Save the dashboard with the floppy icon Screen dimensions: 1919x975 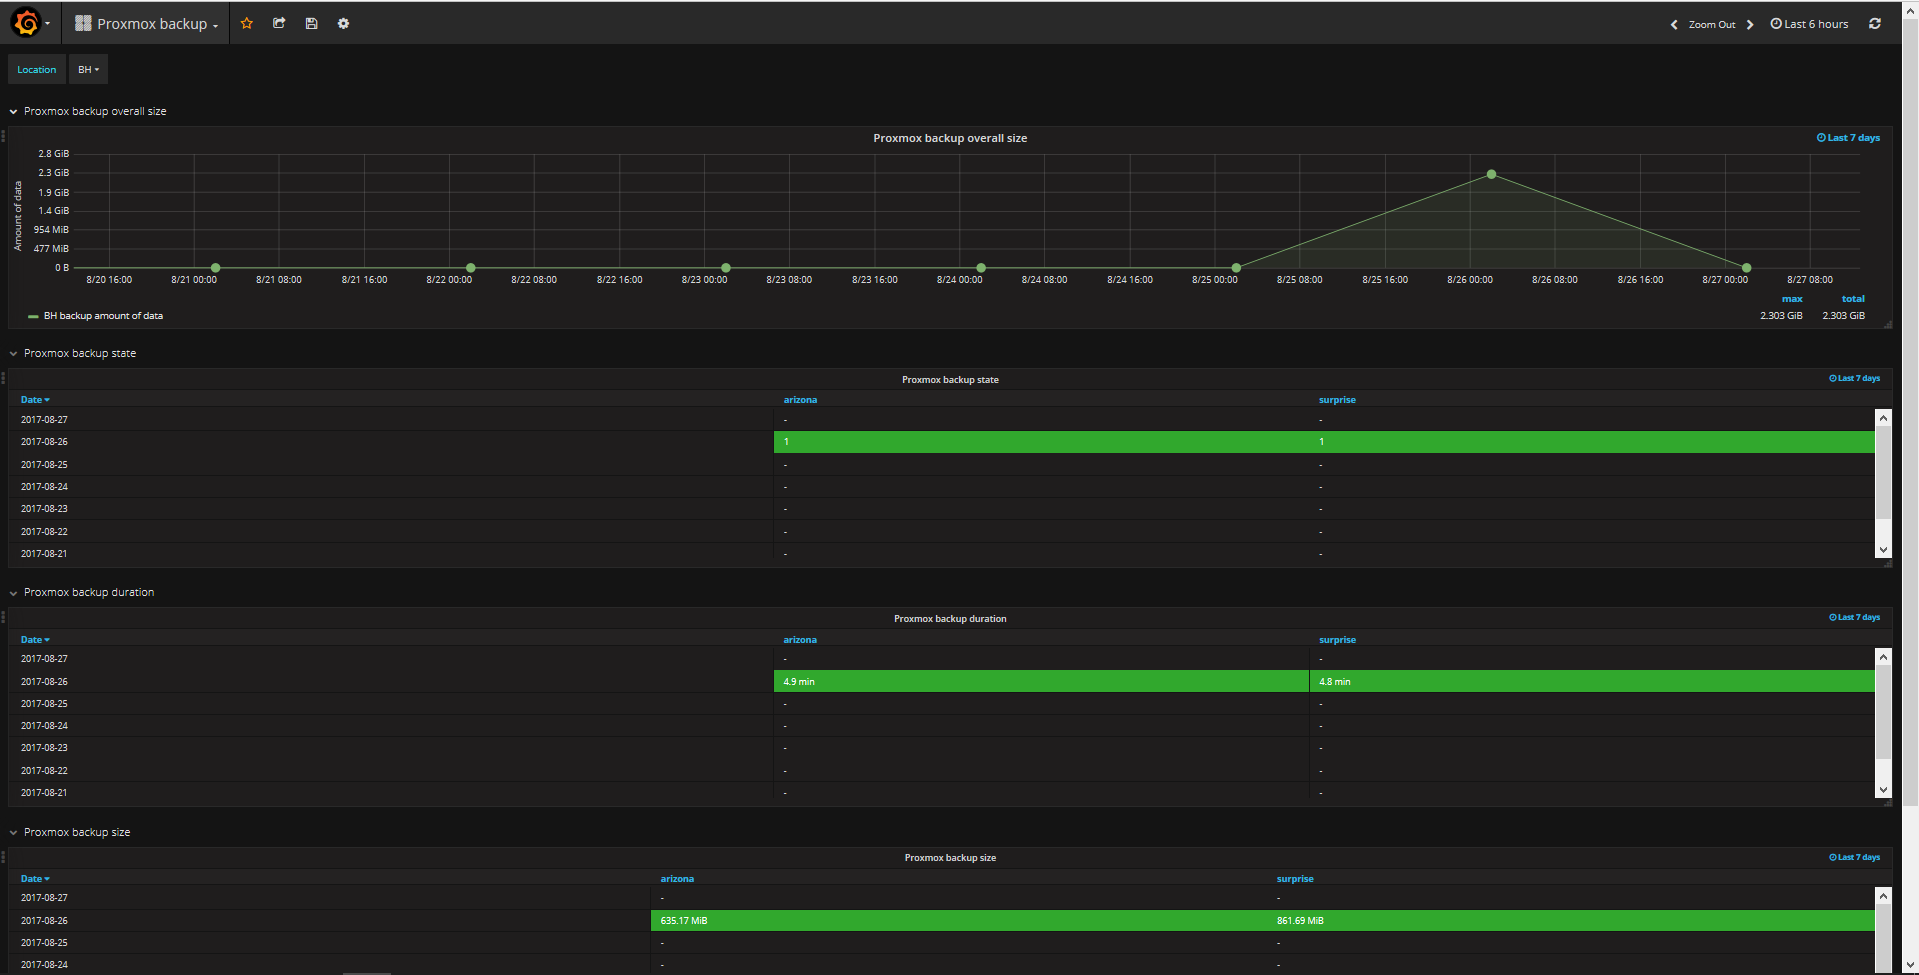tap(311, 23)
